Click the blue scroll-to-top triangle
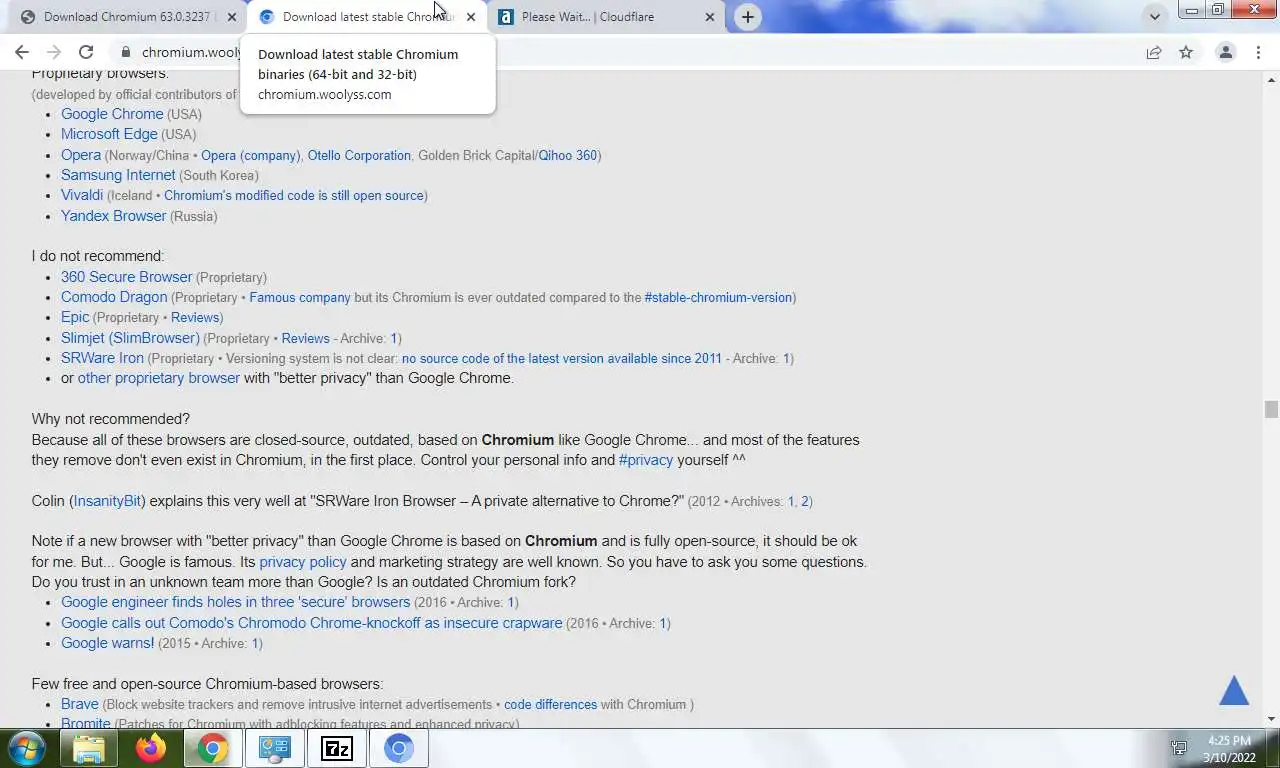 tap(1234, 690)
